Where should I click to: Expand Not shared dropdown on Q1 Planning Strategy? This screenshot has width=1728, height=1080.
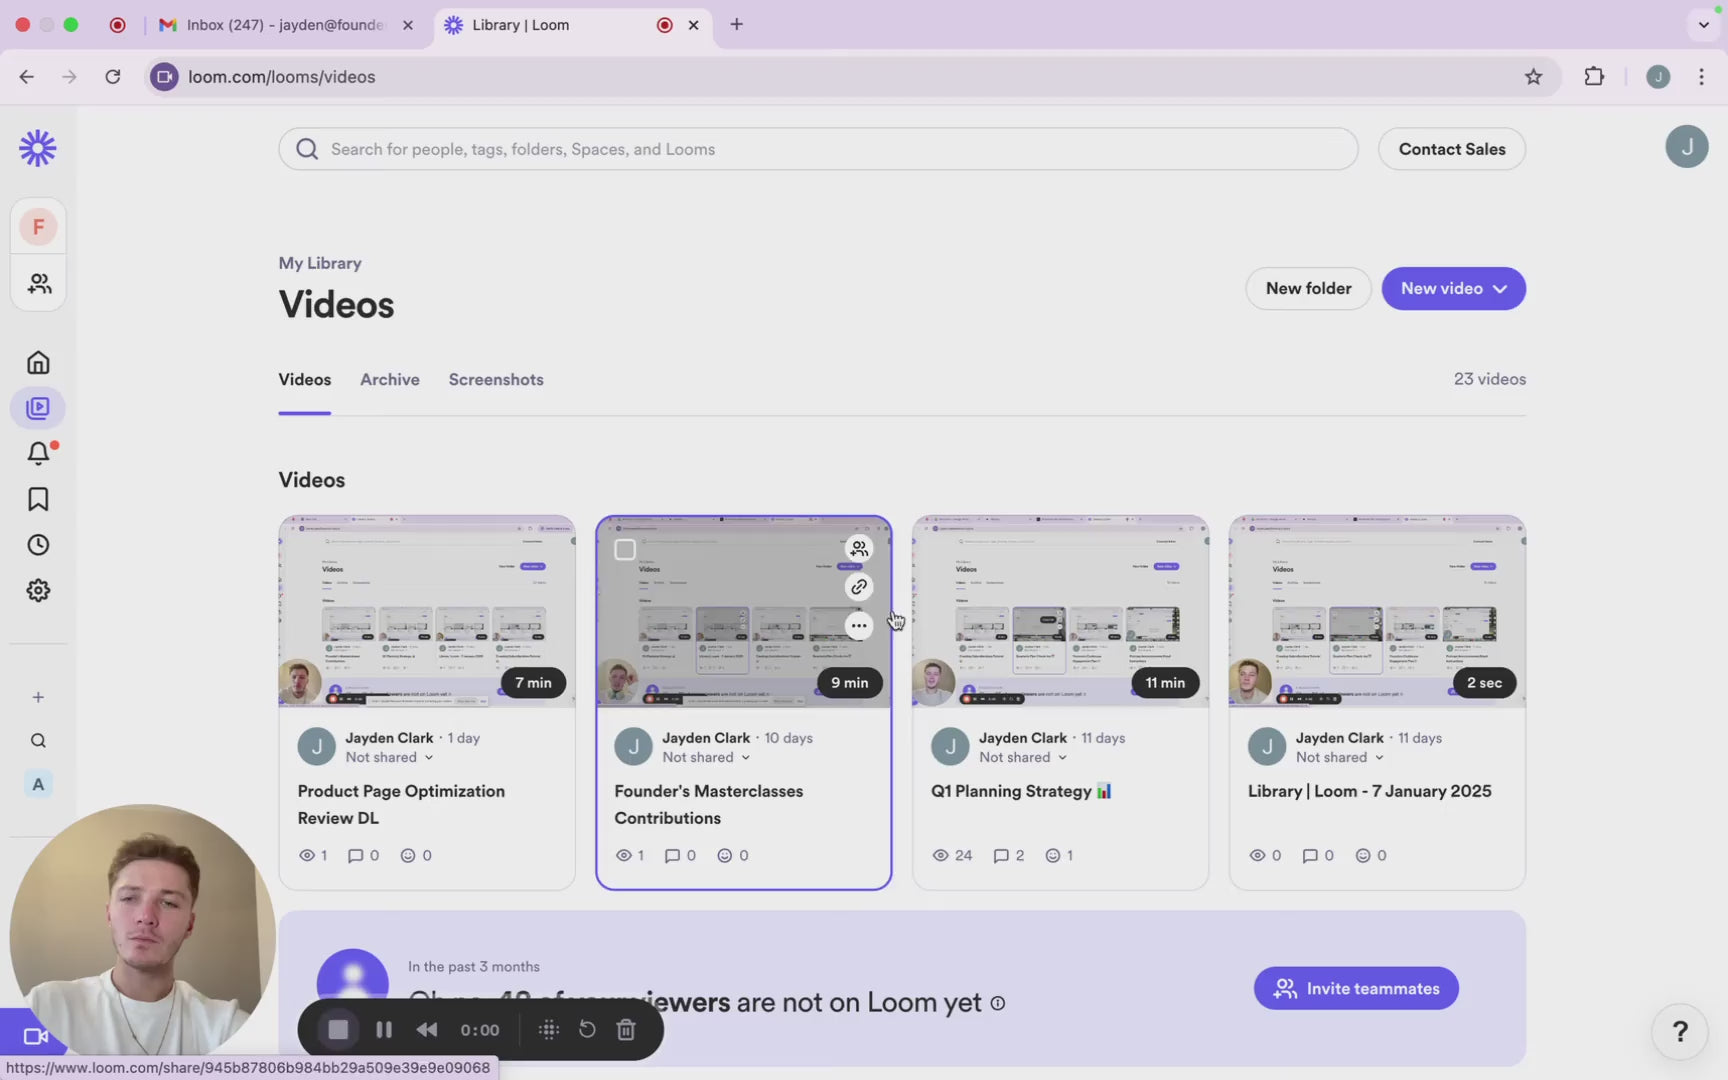click(x=1022, y=758)
